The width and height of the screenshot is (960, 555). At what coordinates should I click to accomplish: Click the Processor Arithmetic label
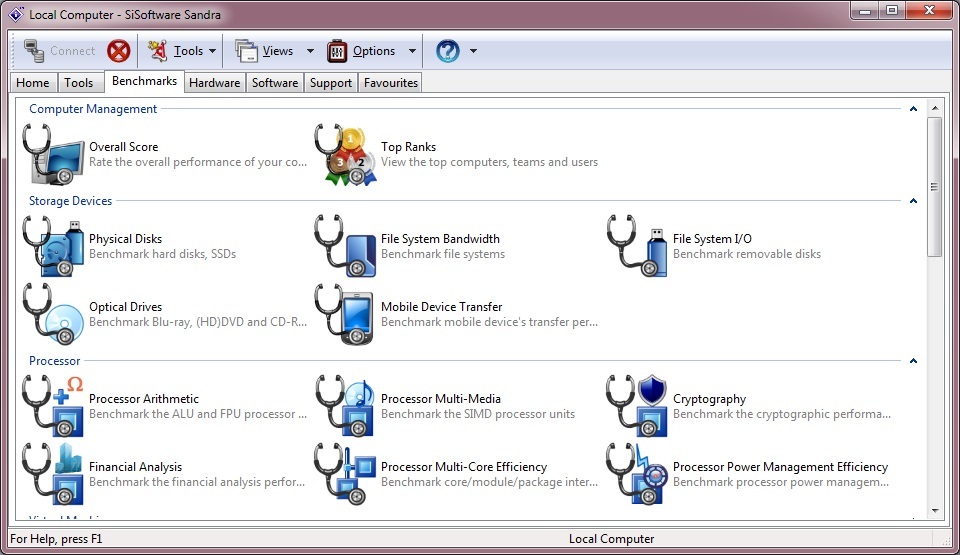tap(144, 399)
